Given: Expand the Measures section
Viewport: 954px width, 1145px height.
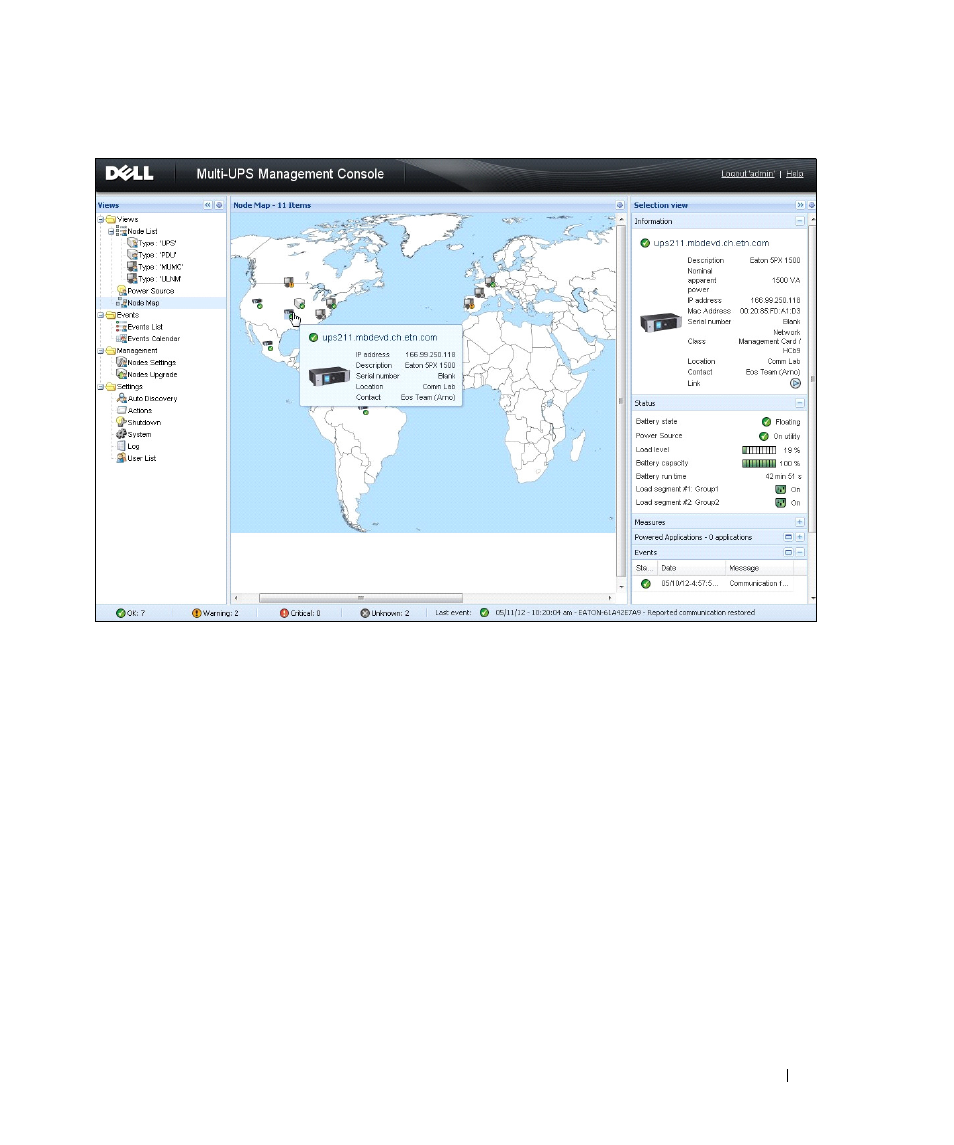Looking at the screenshot, I should pos(800,522).
